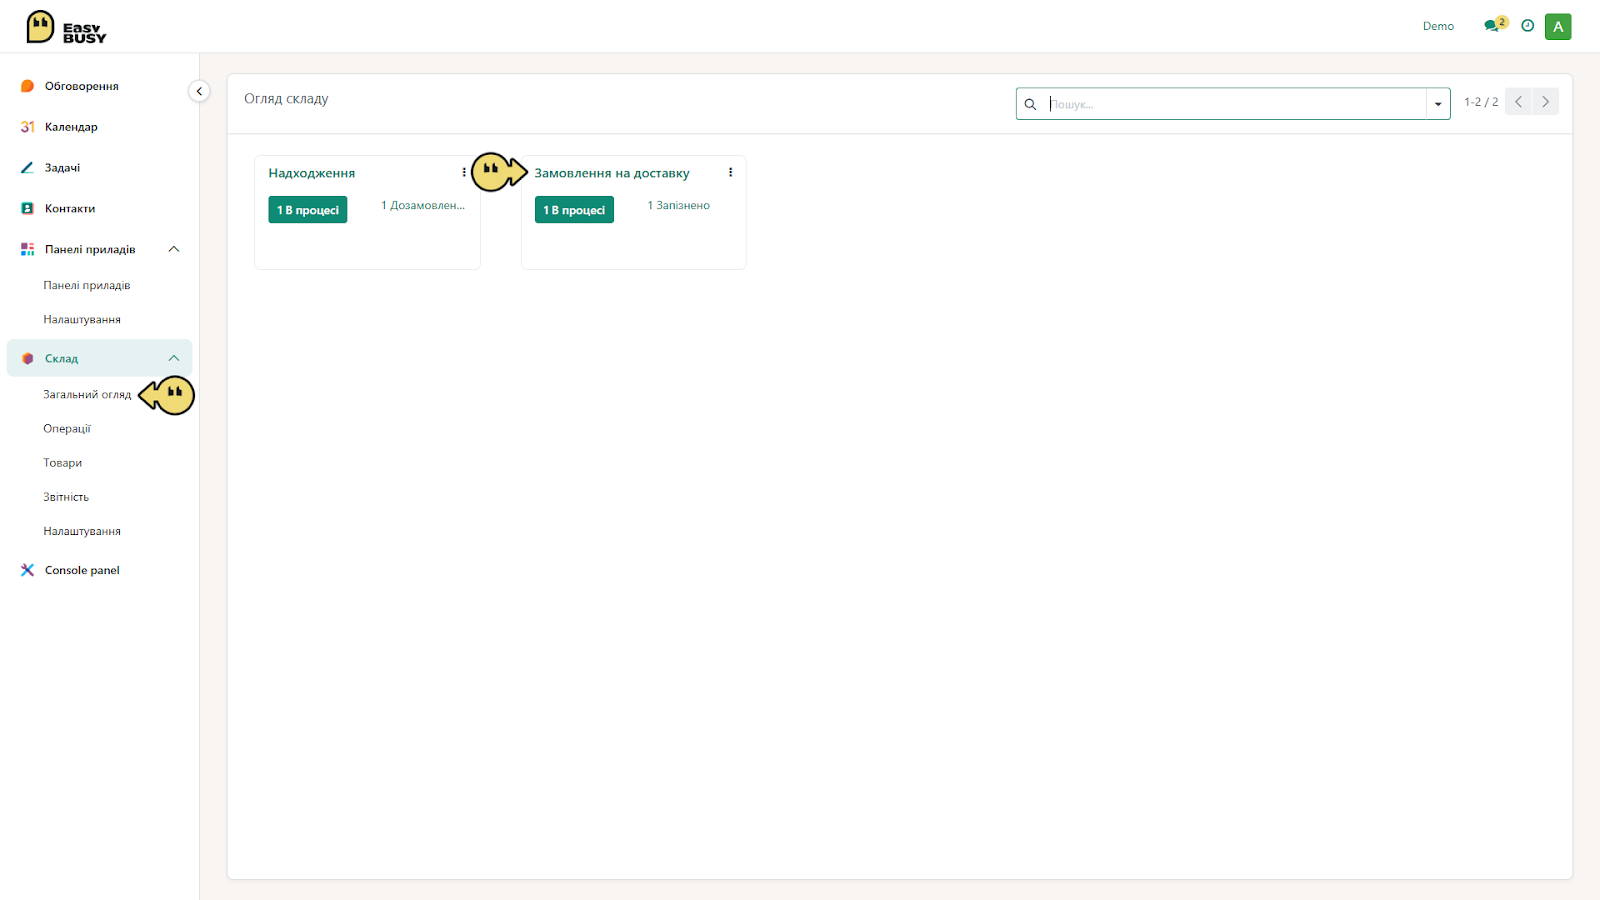Open Операції submenu item

pos(67,428)
